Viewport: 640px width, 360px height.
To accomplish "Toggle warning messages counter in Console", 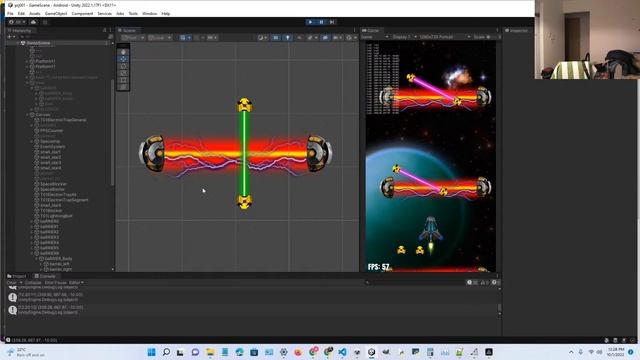I will 484,282.
